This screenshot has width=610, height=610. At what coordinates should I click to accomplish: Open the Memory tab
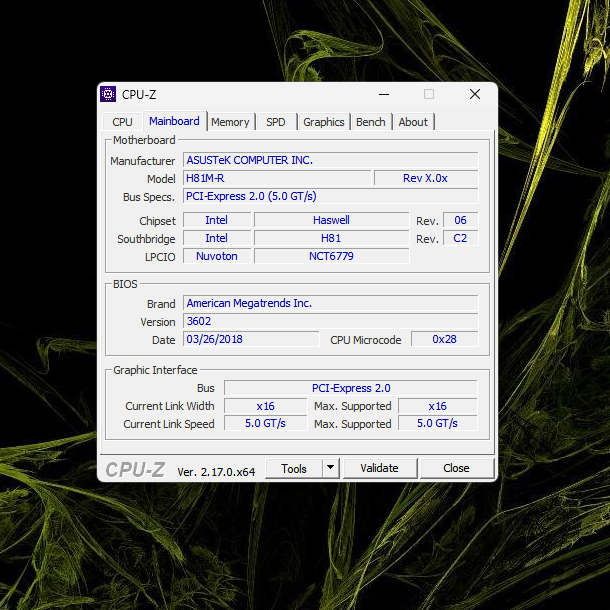coord(230,122)
